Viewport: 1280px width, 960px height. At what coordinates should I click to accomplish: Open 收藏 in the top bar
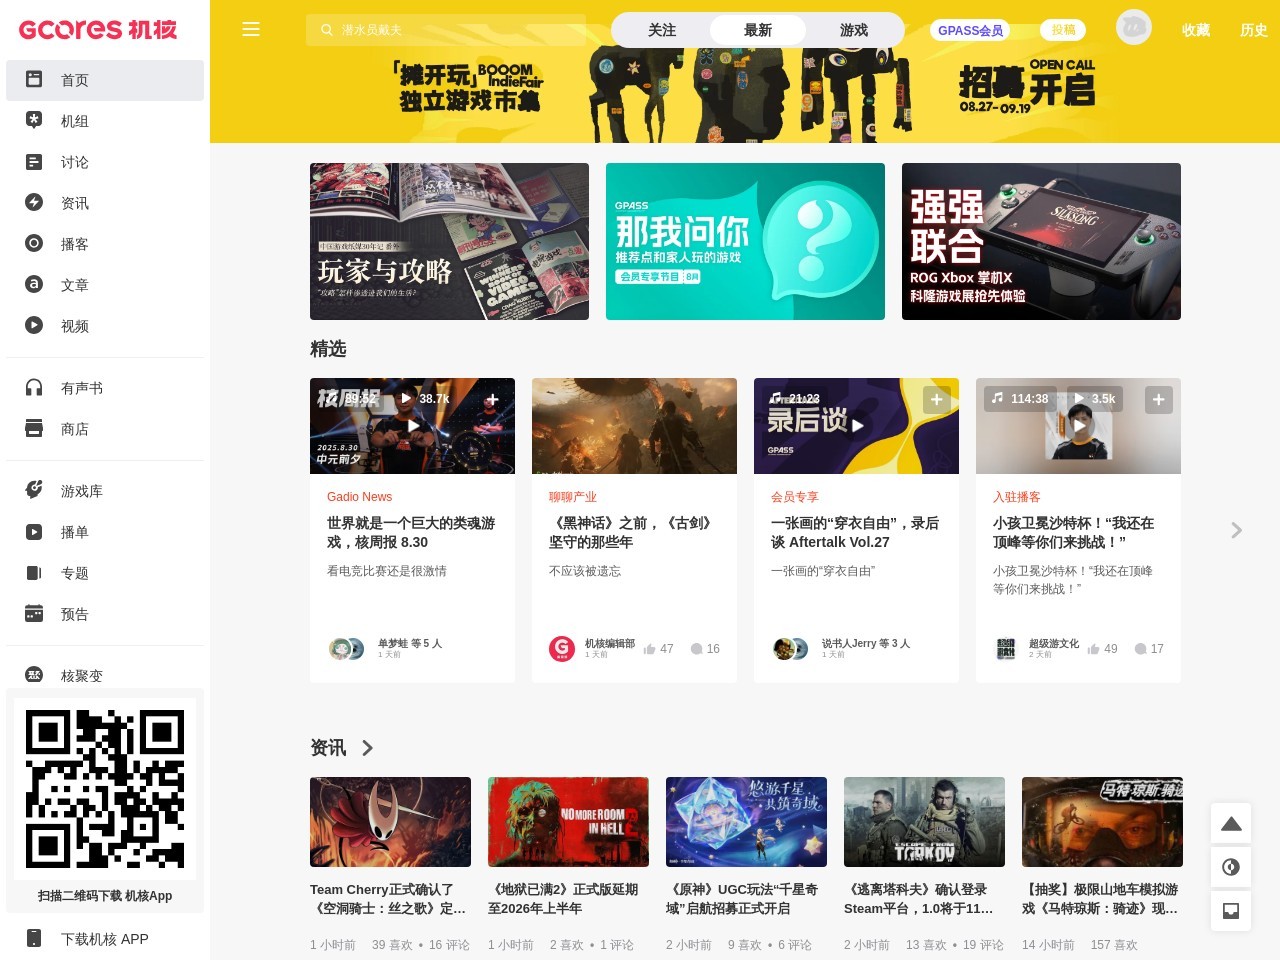click(1196, 30)
